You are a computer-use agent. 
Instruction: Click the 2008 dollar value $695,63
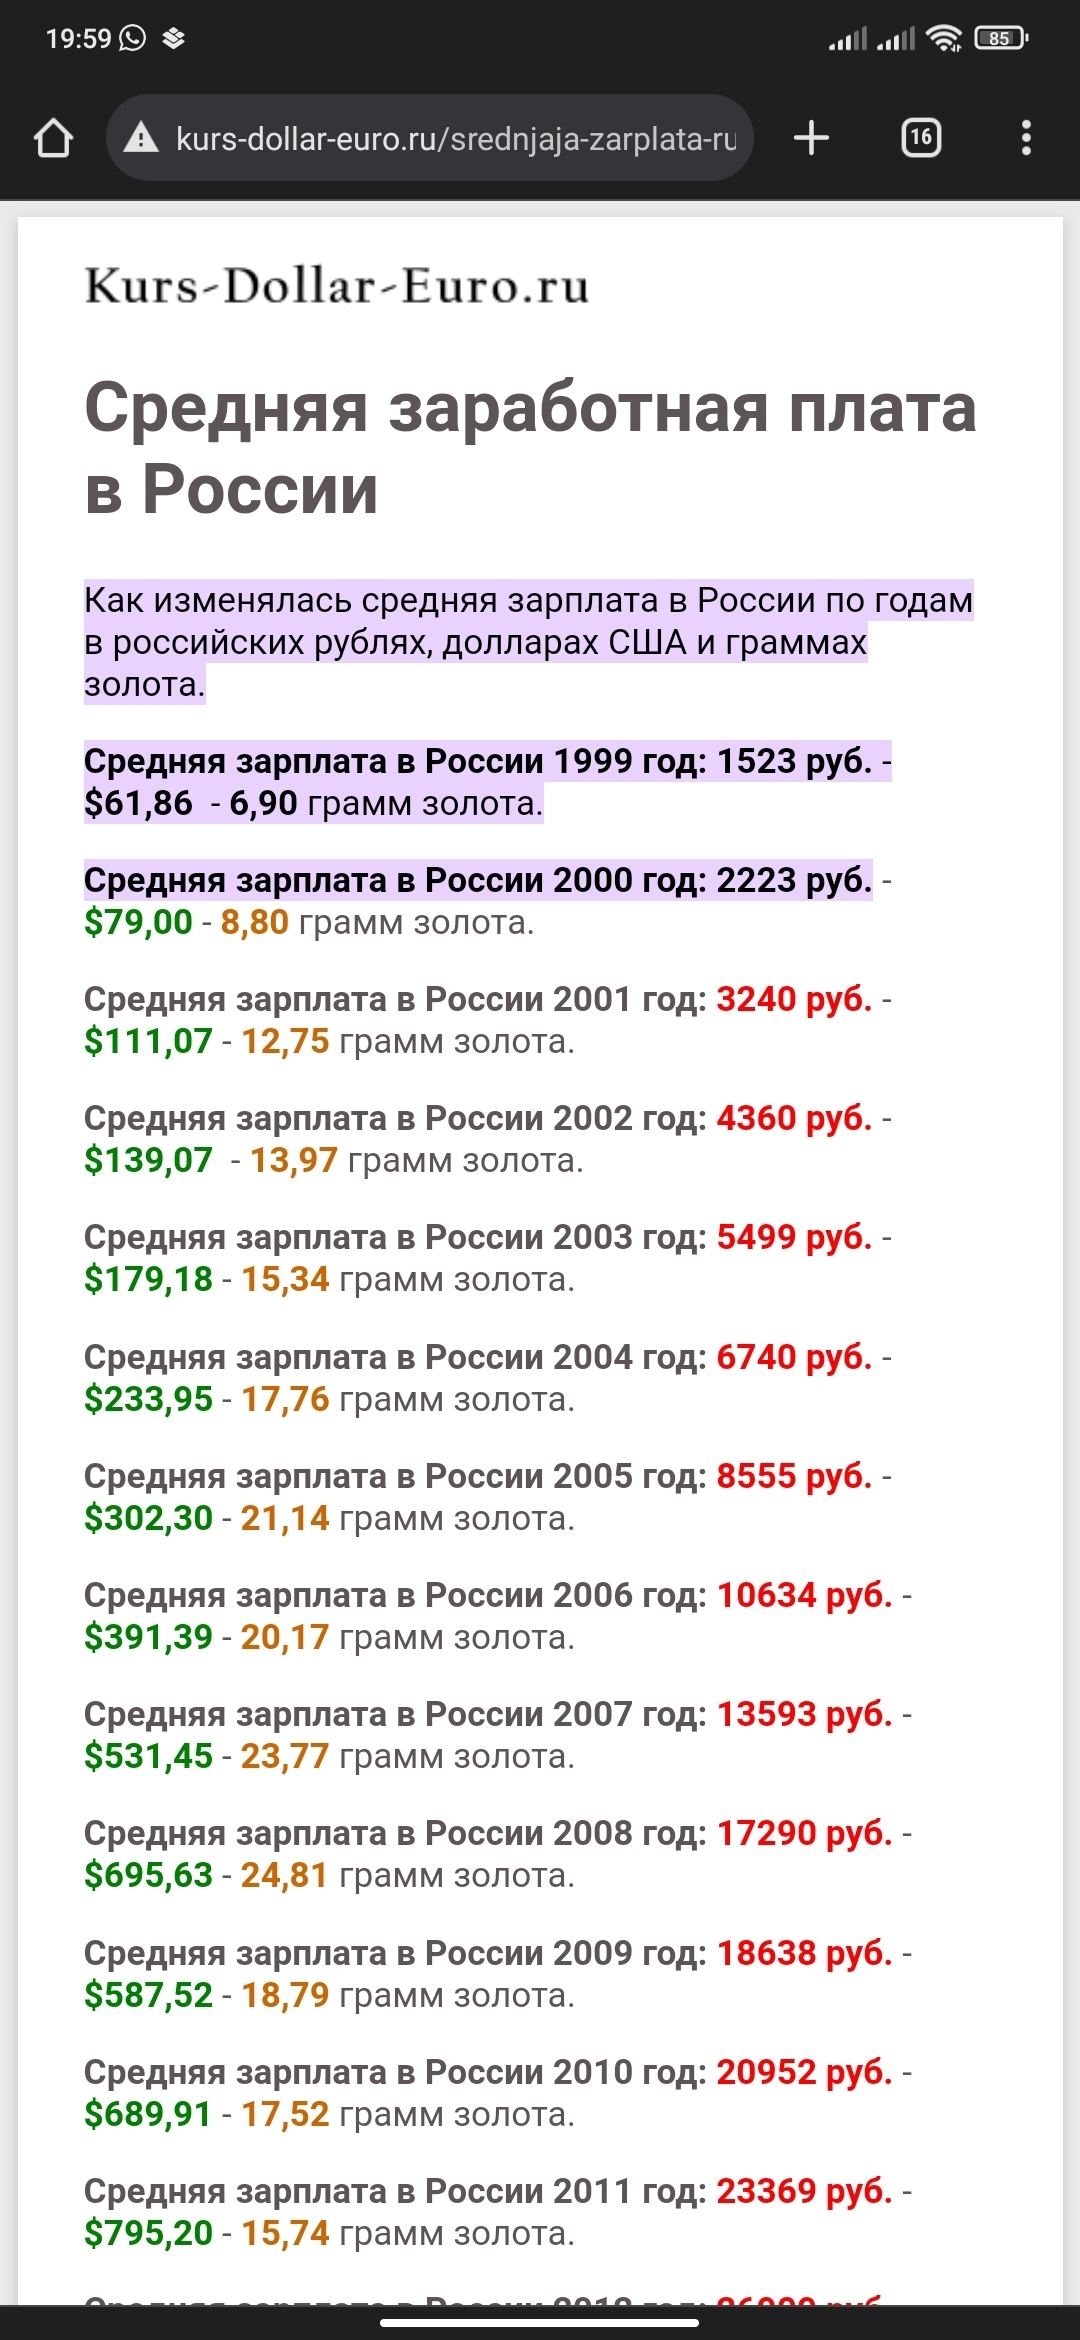(x=148, y=1875)
